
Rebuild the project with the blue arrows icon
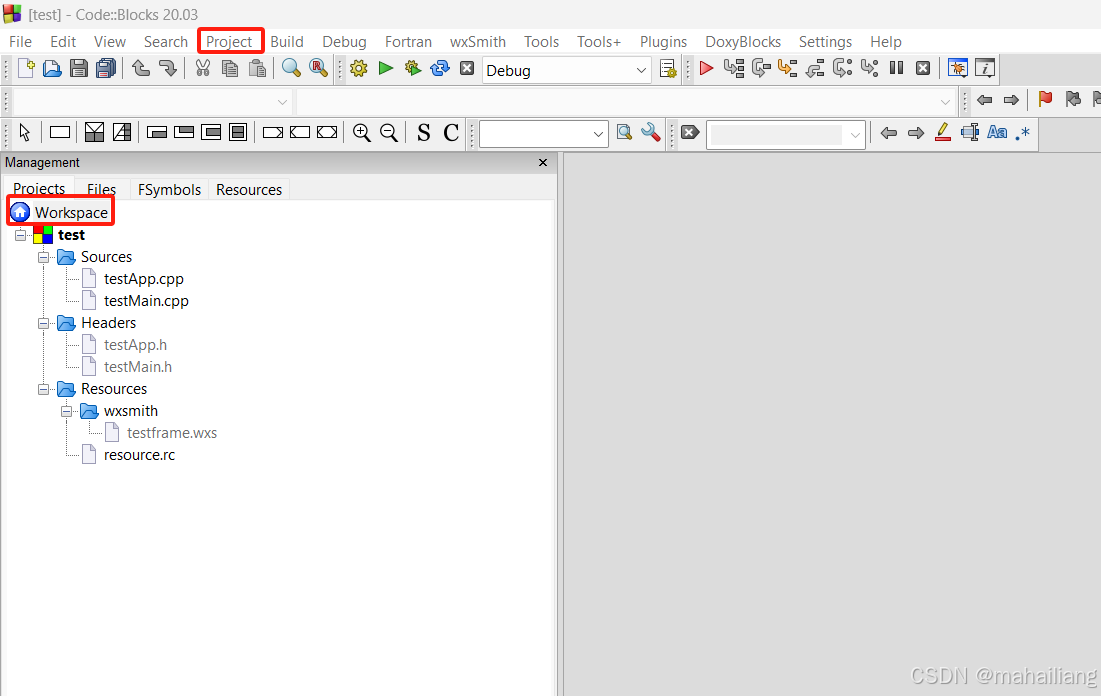click(x=440, y=68)
